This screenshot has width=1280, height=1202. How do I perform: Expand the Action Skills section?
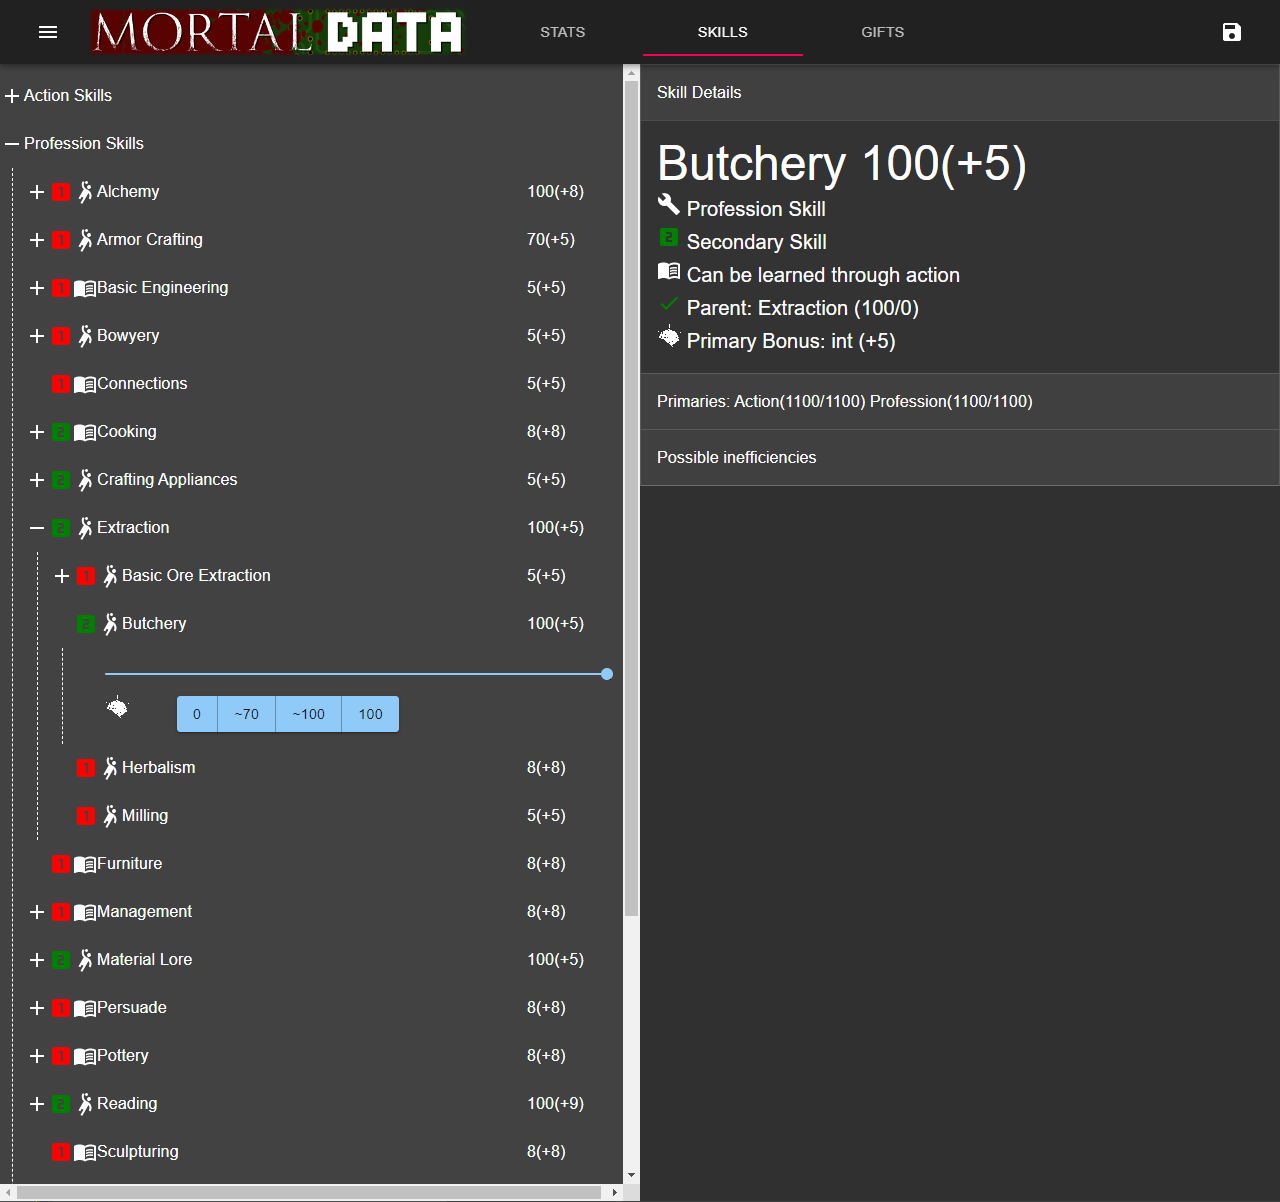[x=12, y=96]
